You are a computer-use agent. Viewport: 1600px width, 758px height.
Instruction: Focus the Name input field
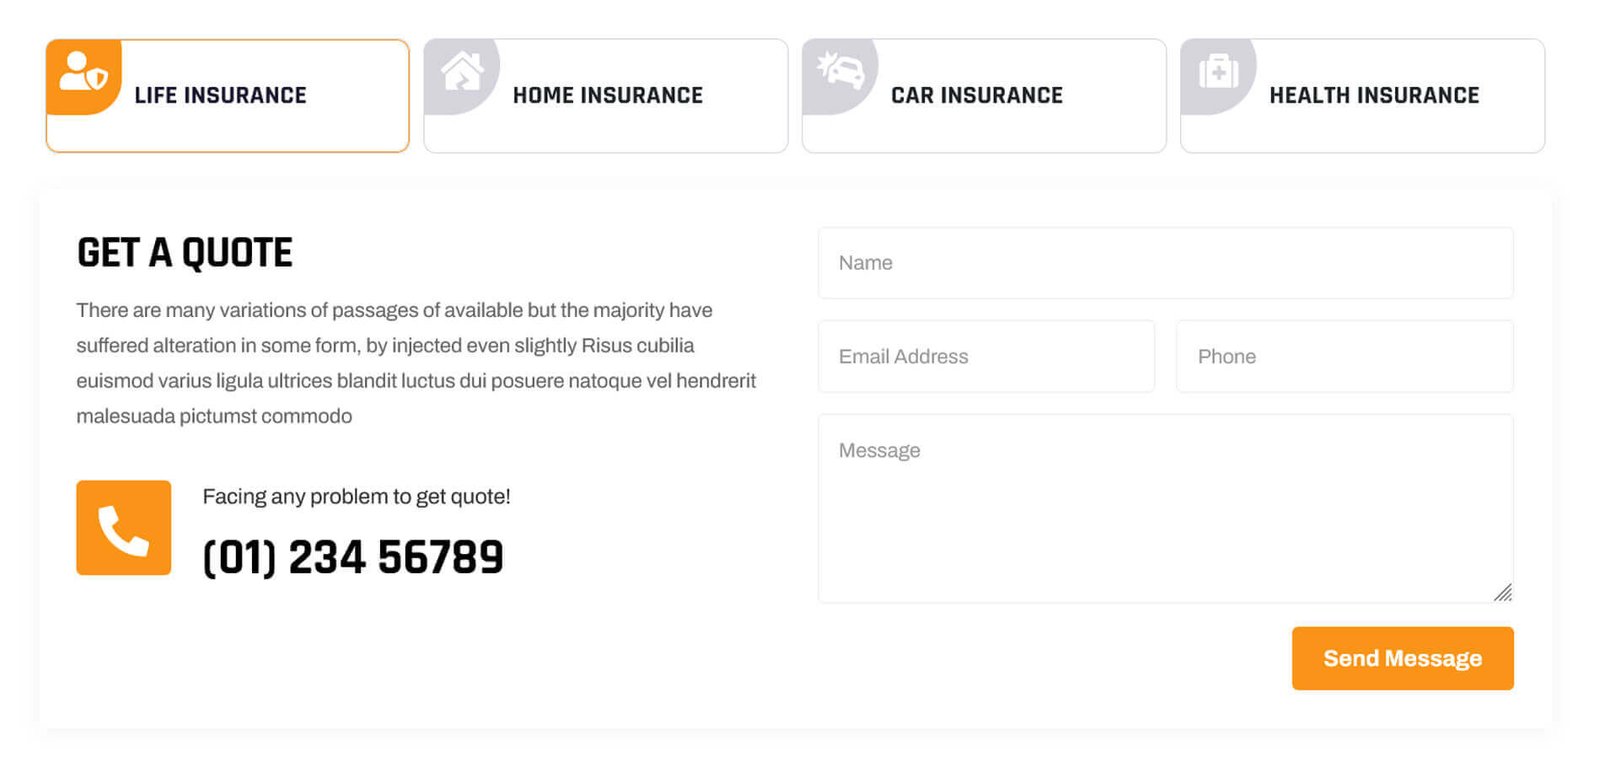pyautogui.click(x=1165, y=263)
